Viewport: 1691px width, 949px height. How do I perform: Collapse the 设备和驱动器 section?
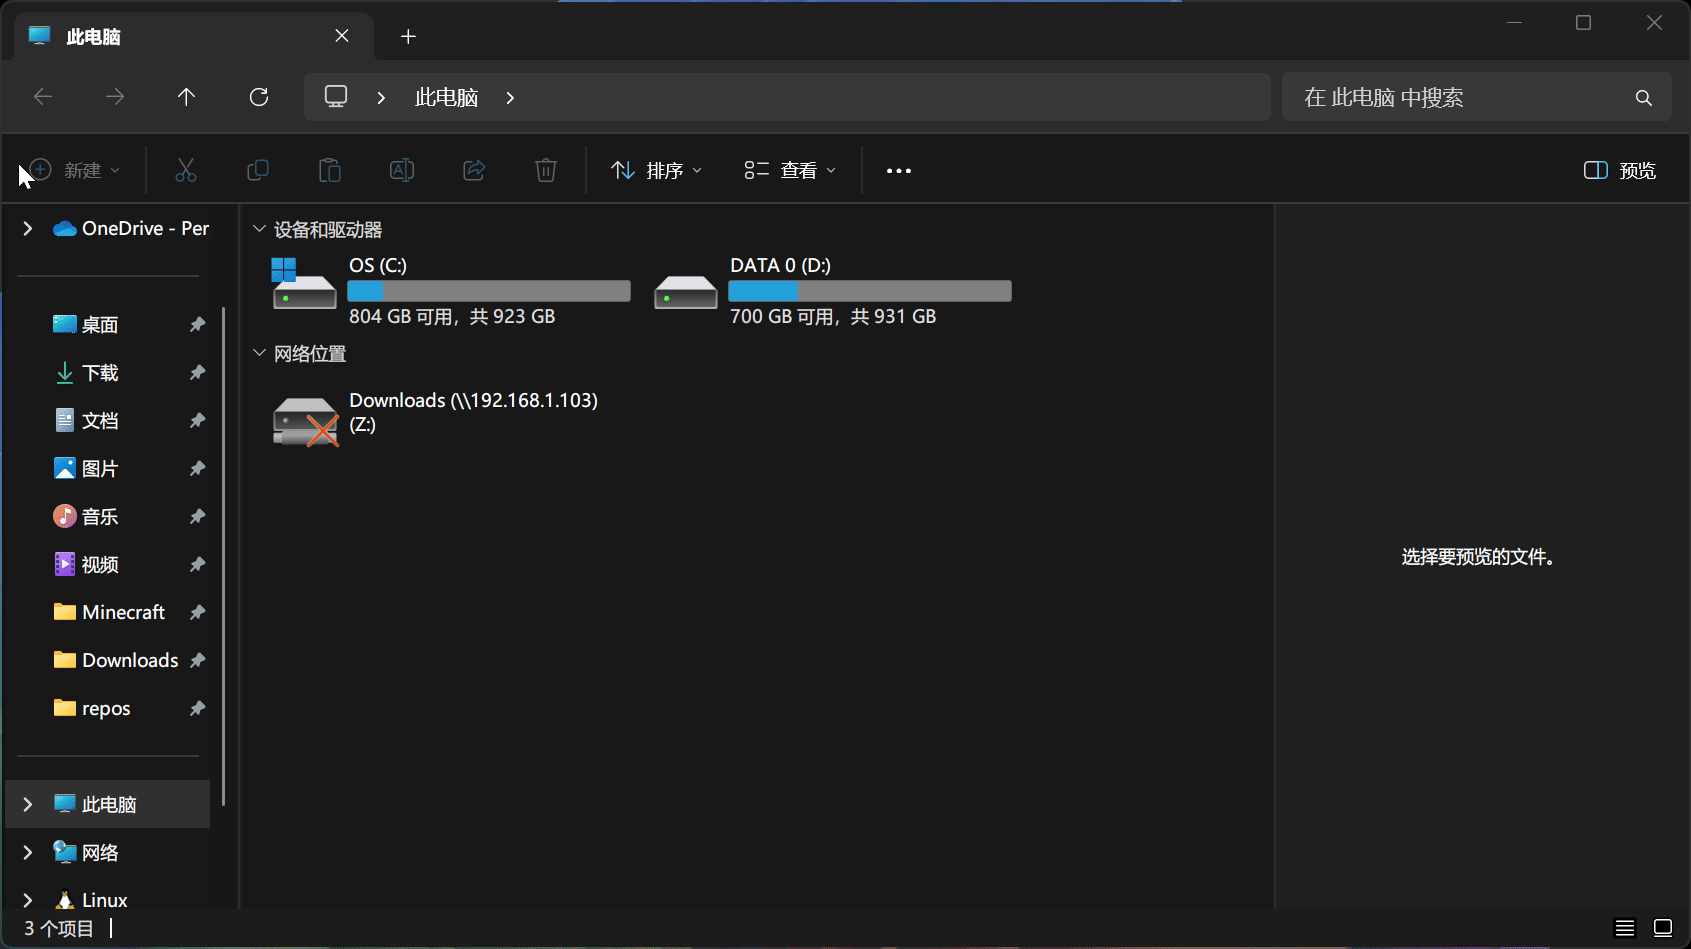click(259, 228)
